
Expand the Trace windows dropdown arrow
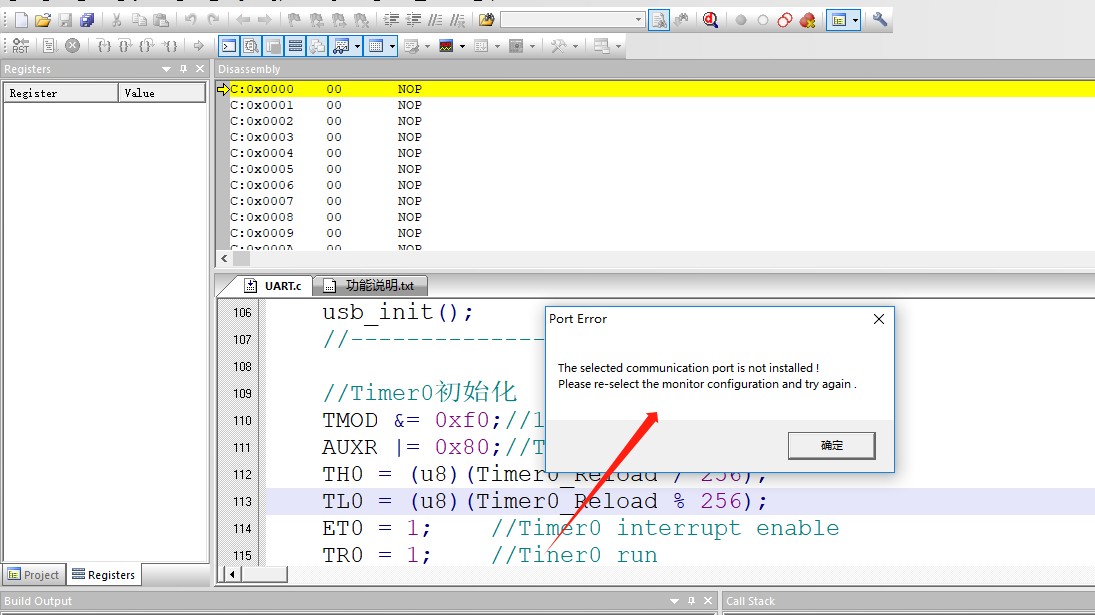497,46
